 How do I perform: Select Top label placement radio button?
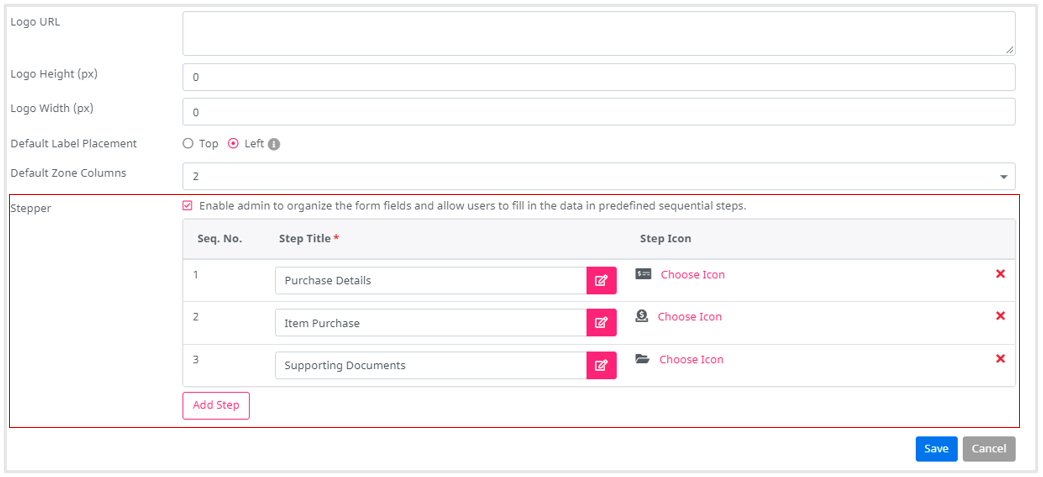tap(188, 144)
